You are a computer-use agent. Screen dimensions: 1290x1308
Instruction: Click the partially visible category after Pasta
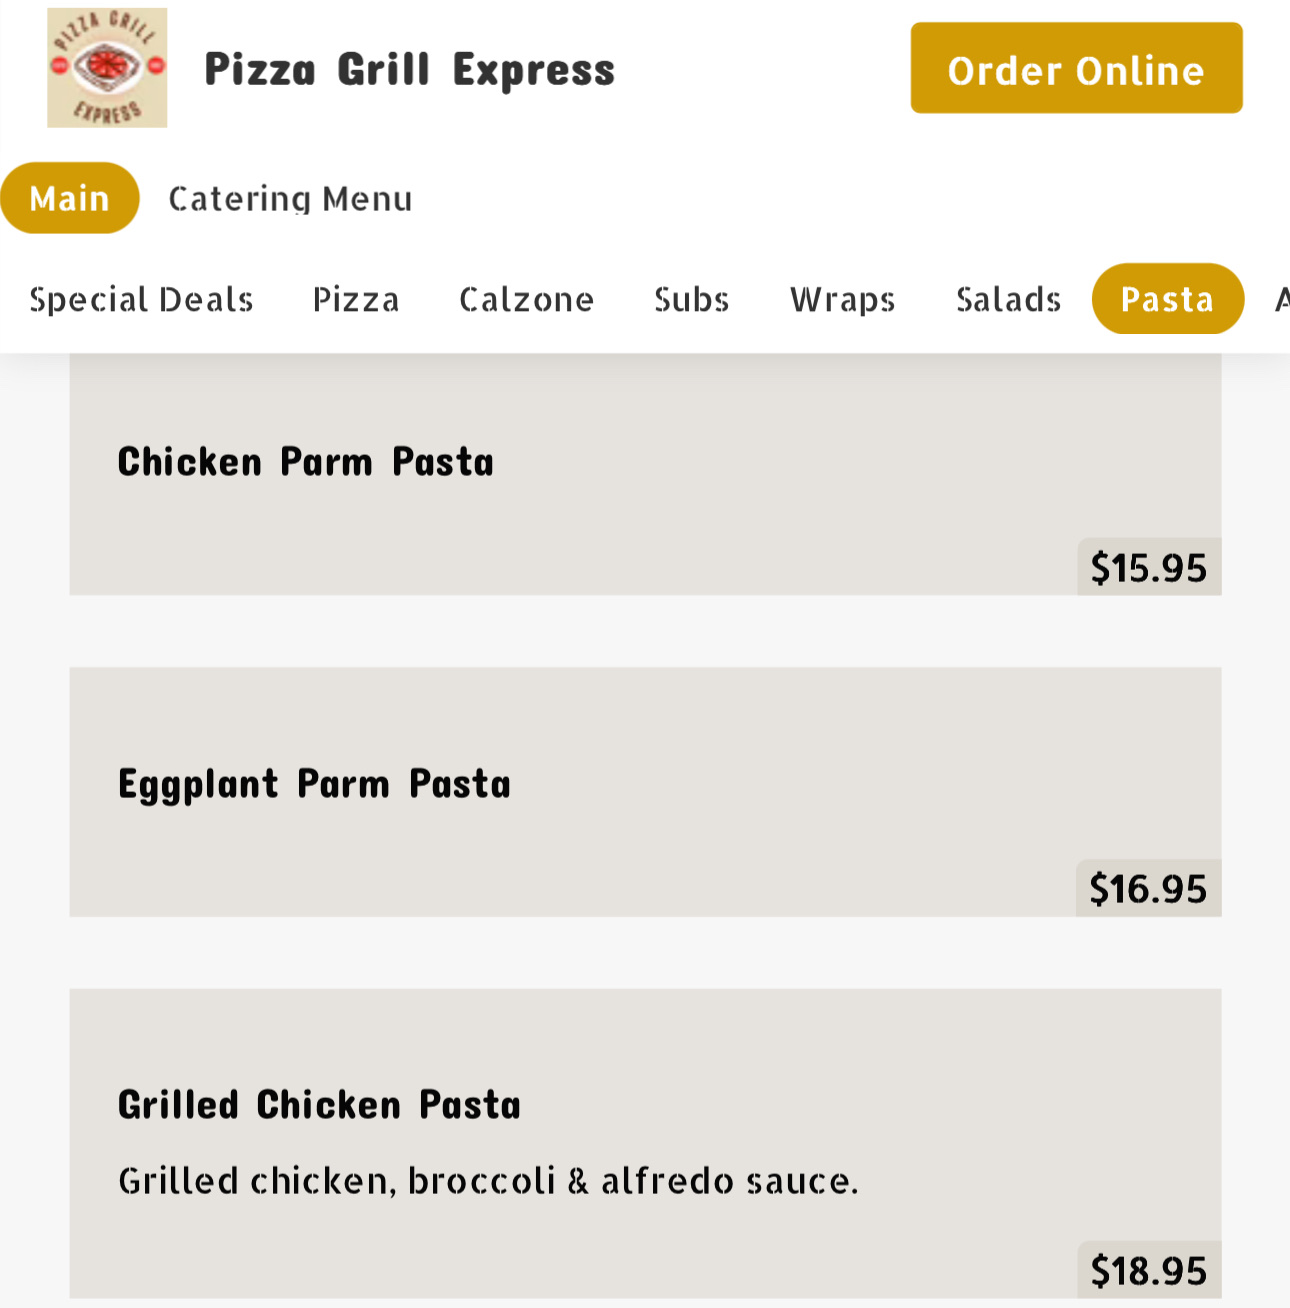pos(1281,299)
